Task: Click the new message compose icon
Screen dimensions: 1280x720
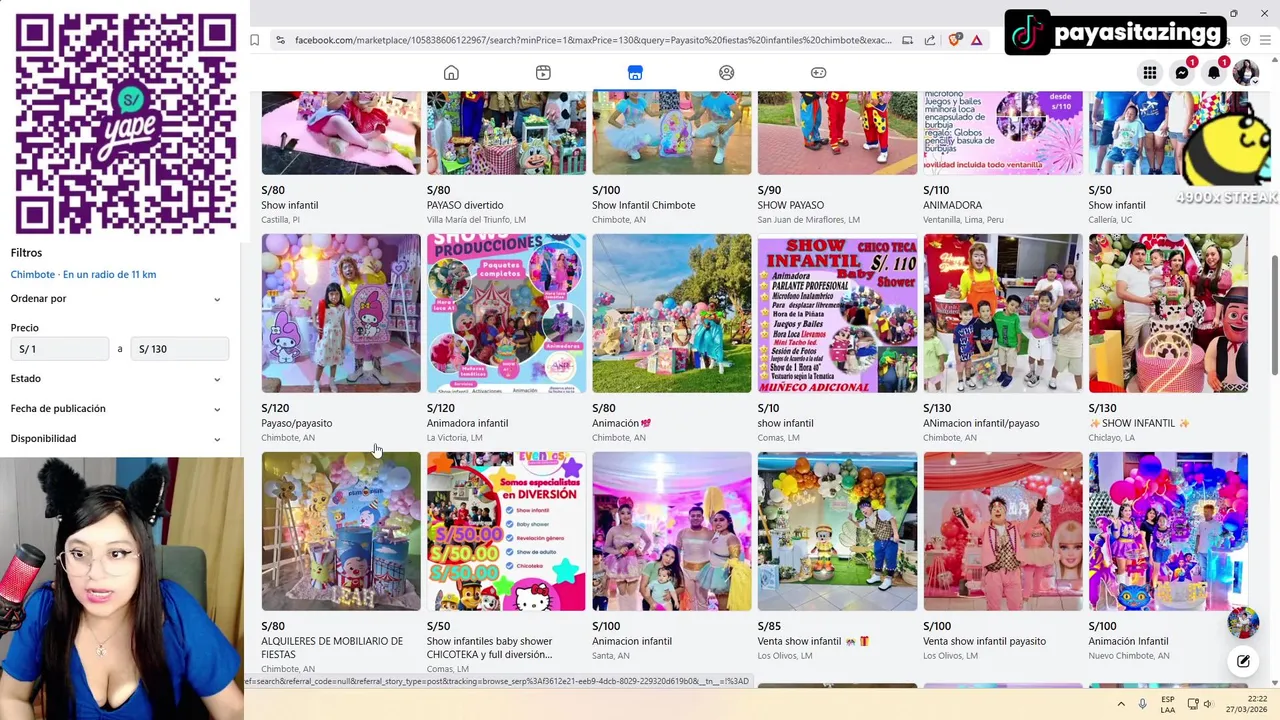Action: (1243, 661)
